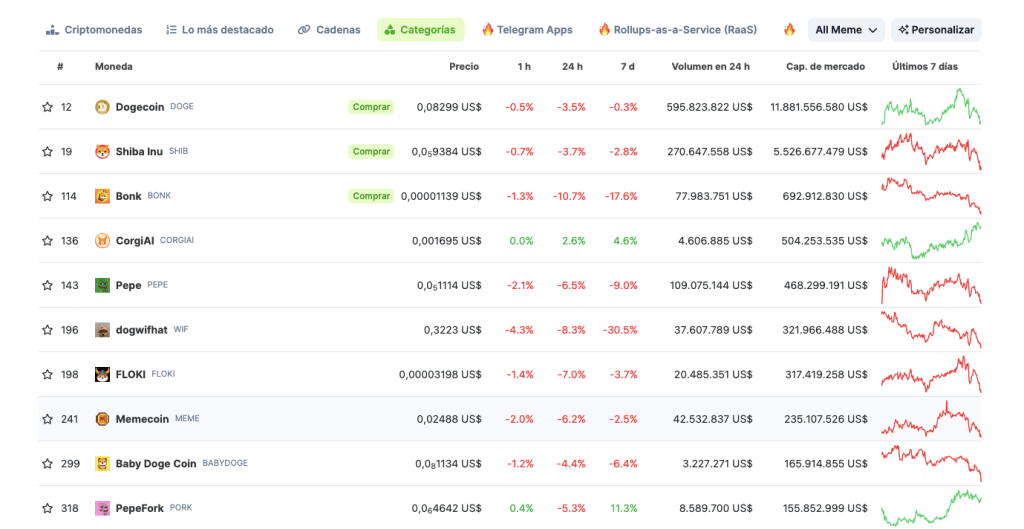Click the PepeFork coin icon
The image size is (1024, 529).
[x=102, y=508]
